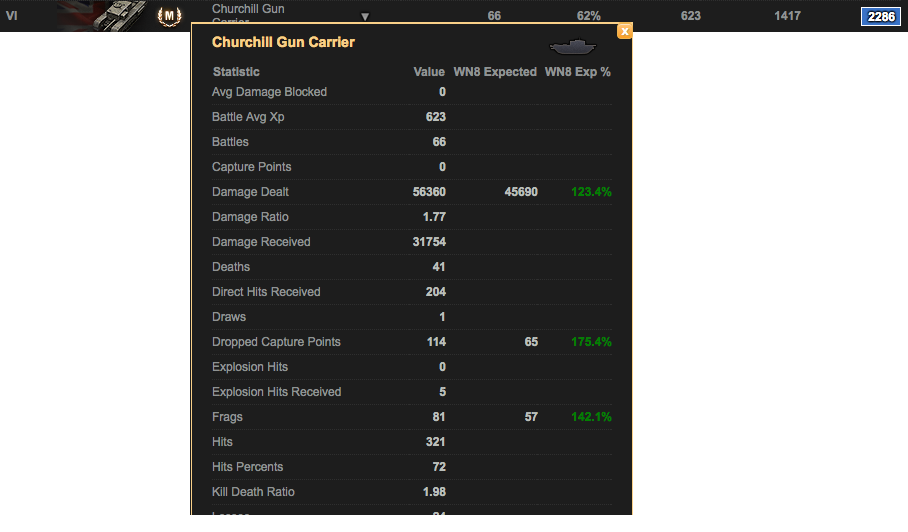Click the Value column header
This screenshot has height=532, width=908.
click(429, 72)
